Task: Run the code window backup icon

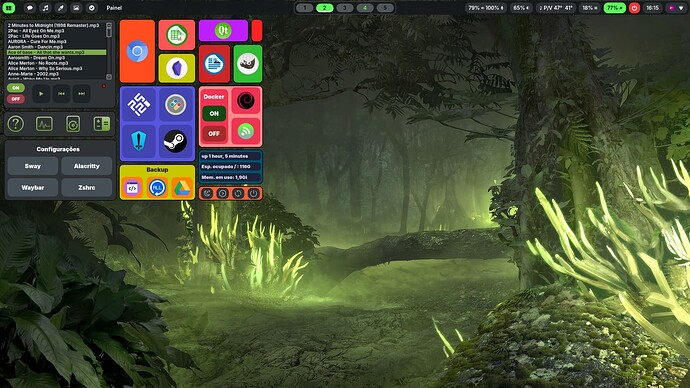Action: [132, 188]
